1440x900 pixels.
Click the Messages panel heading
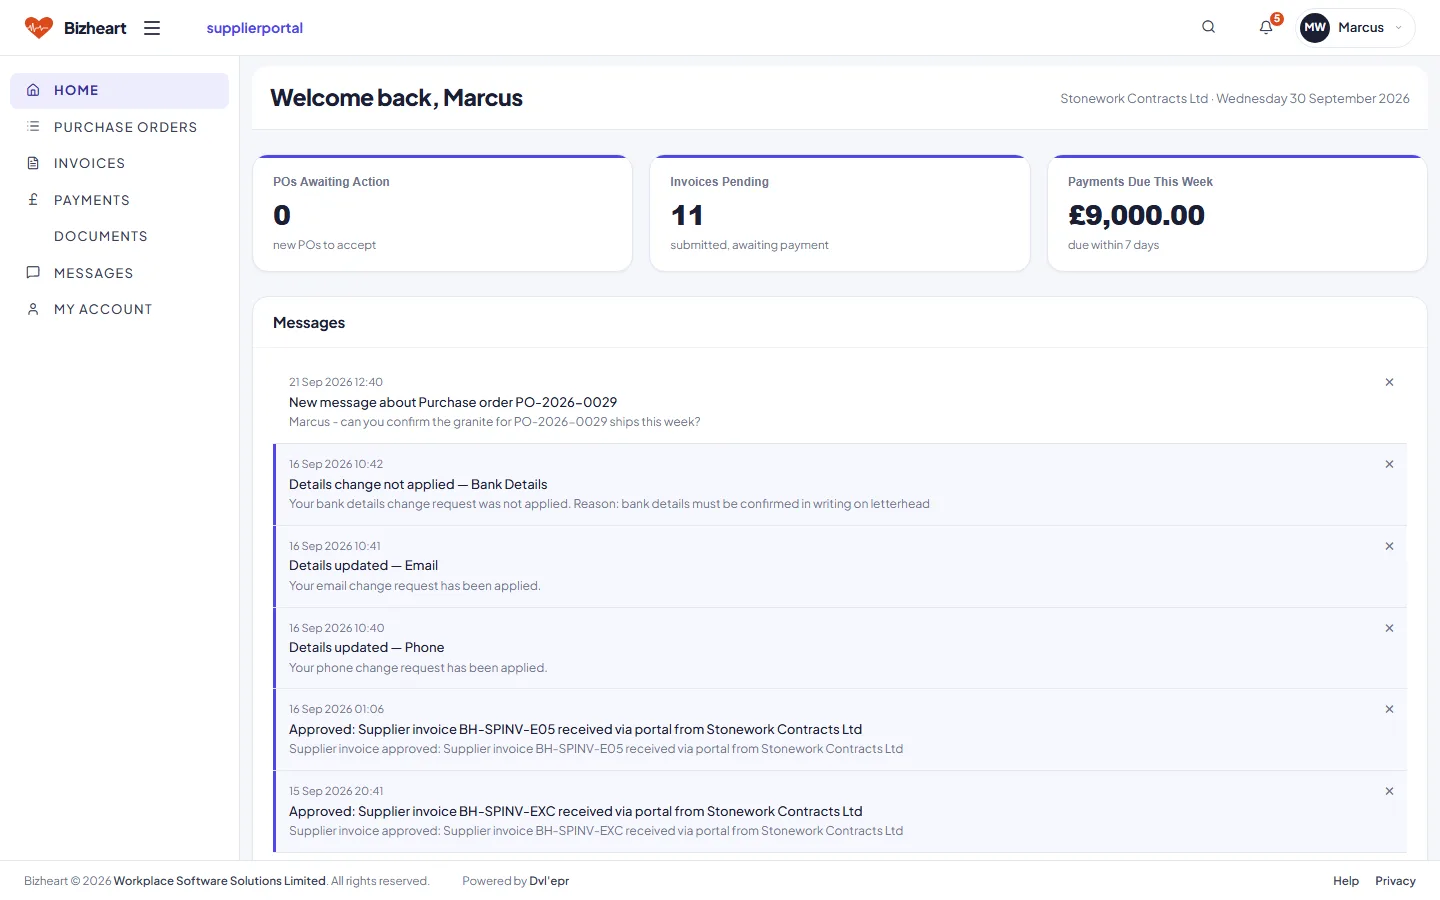[309, 323]
